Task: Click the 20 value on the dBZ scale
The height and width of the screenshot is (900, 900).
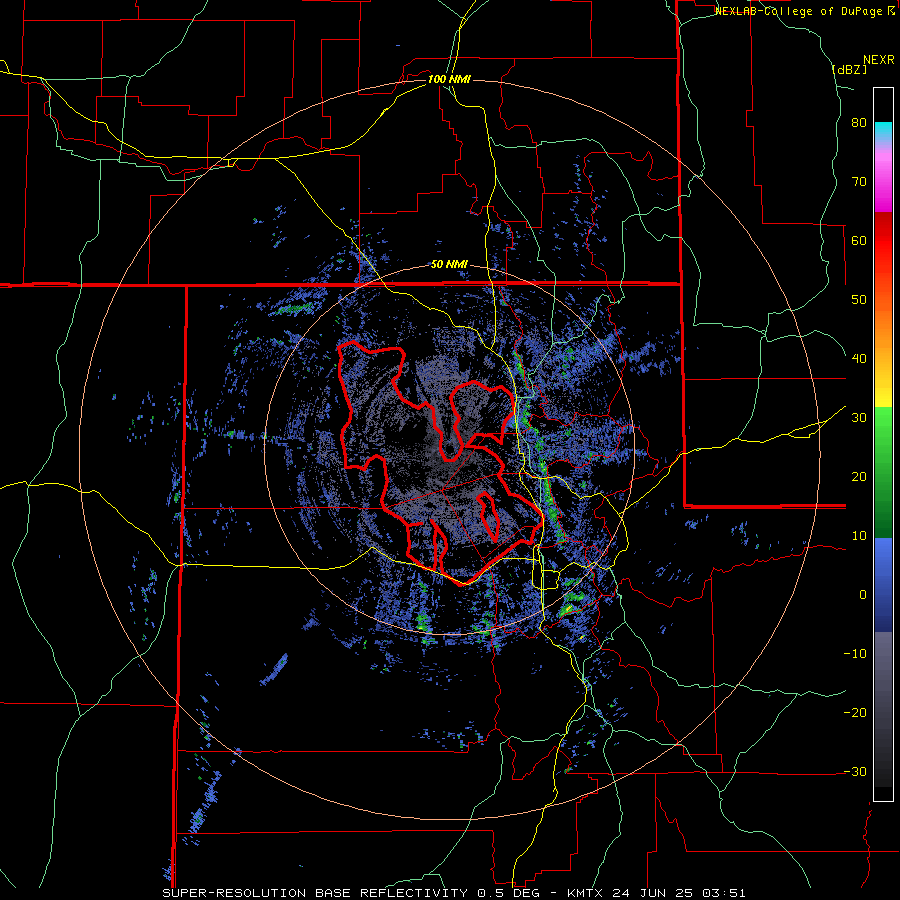Action: click(859, 476)
